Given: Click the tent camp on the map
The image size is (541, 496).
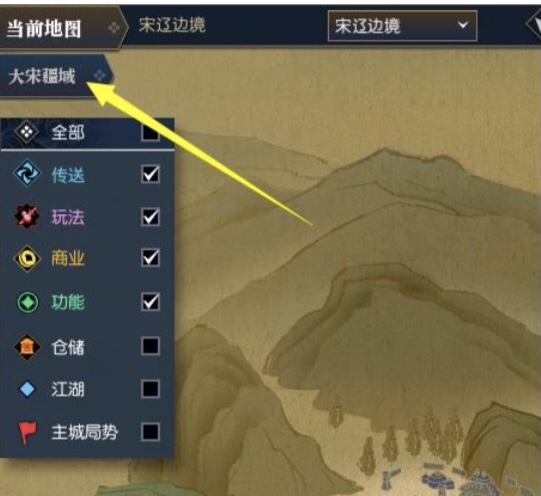Looking at the screenshot, I should click(x=459, y=478).
